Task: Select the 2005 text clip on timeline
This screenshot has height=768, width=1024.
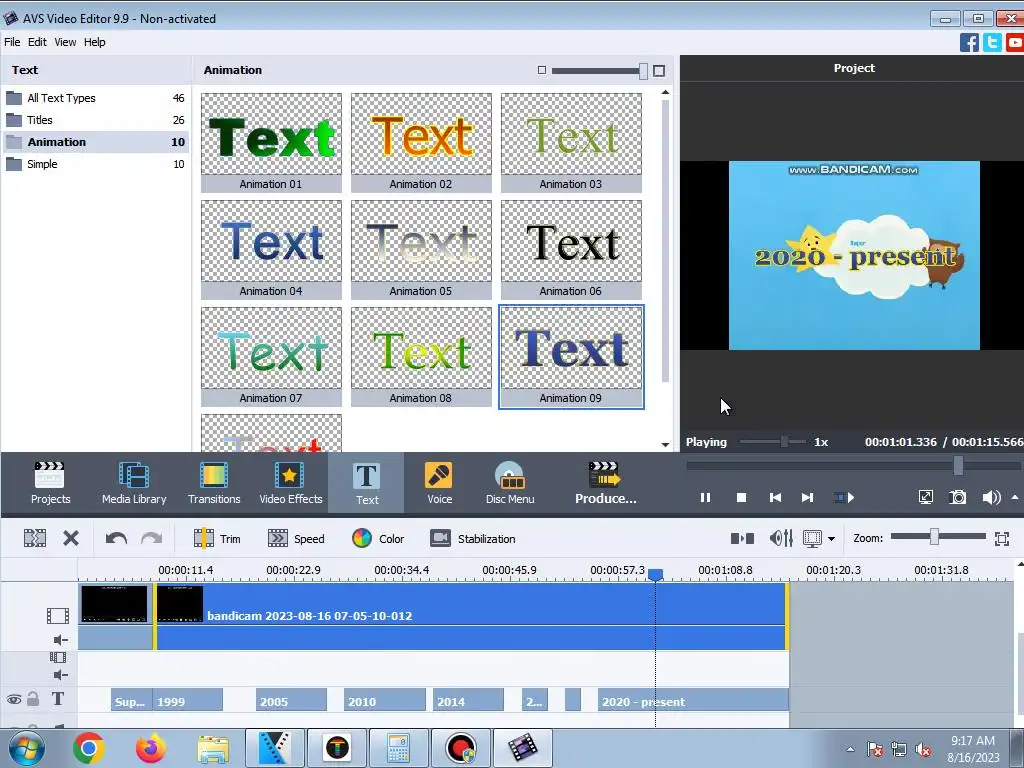Action: pos(291,699)
